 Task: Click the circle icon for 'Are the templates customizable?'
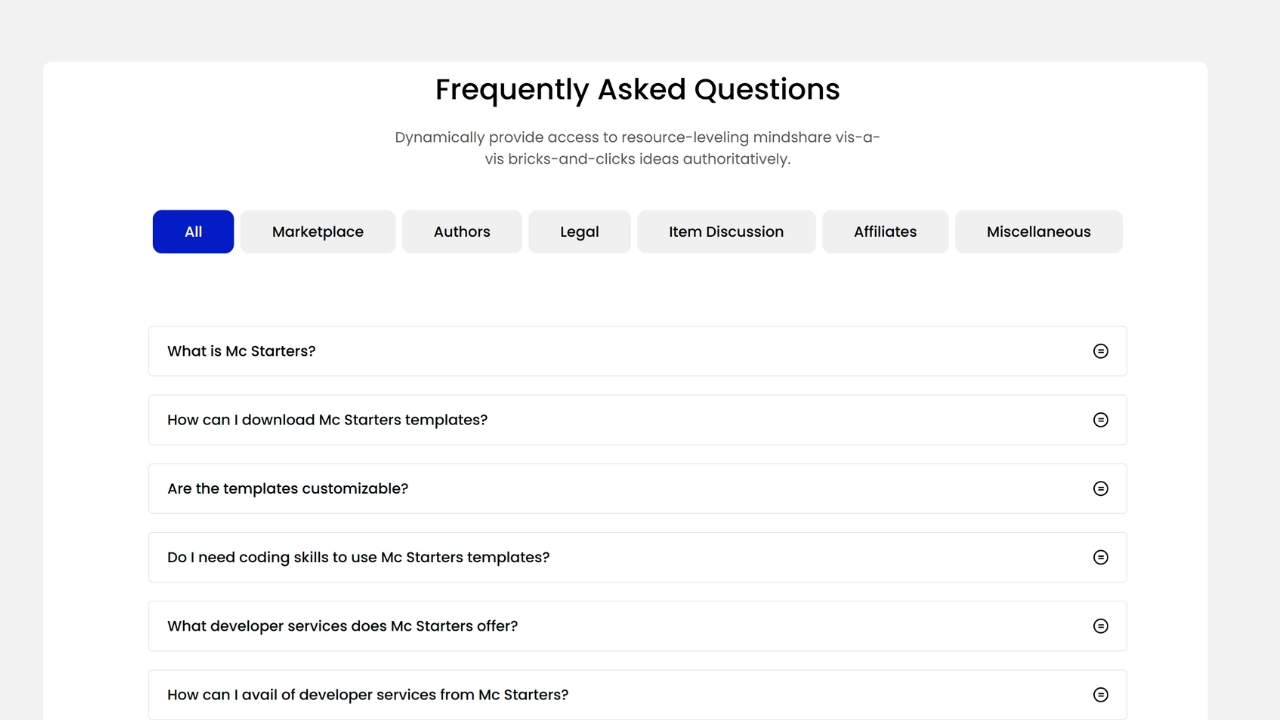tap(1100, 489)
